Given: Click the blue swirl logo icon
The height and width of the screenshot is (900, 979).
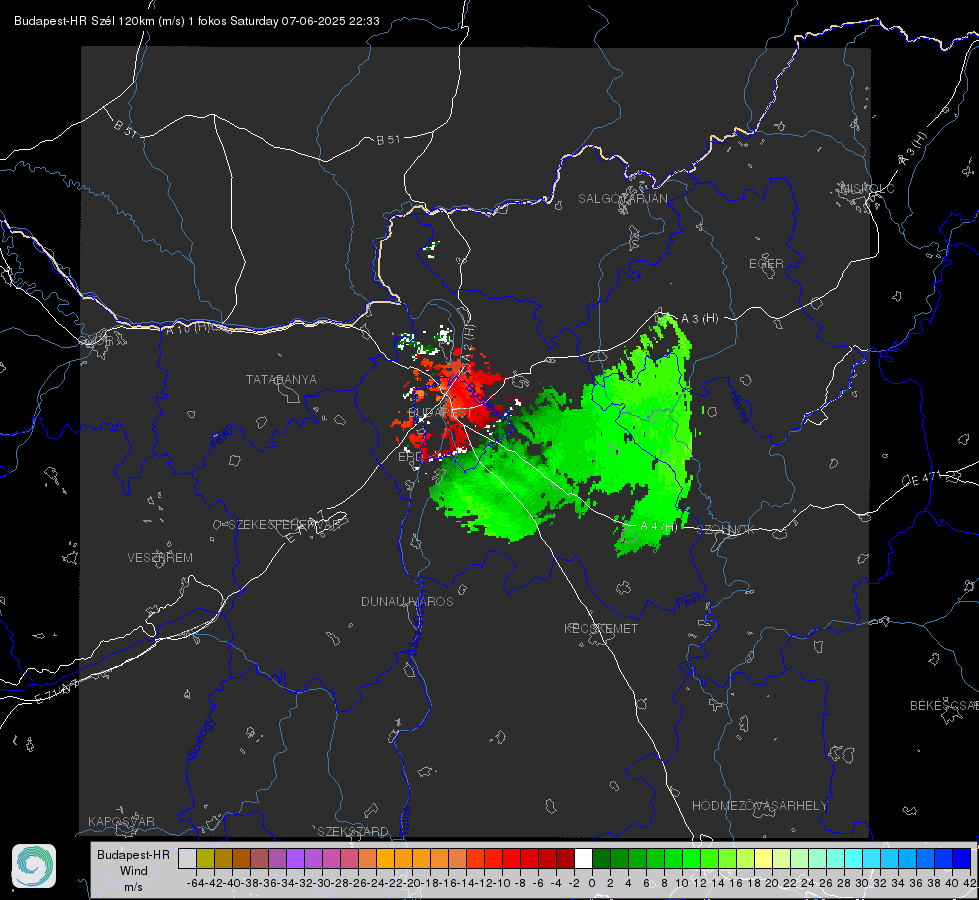Looking at the screenshot, I should 34,866.
